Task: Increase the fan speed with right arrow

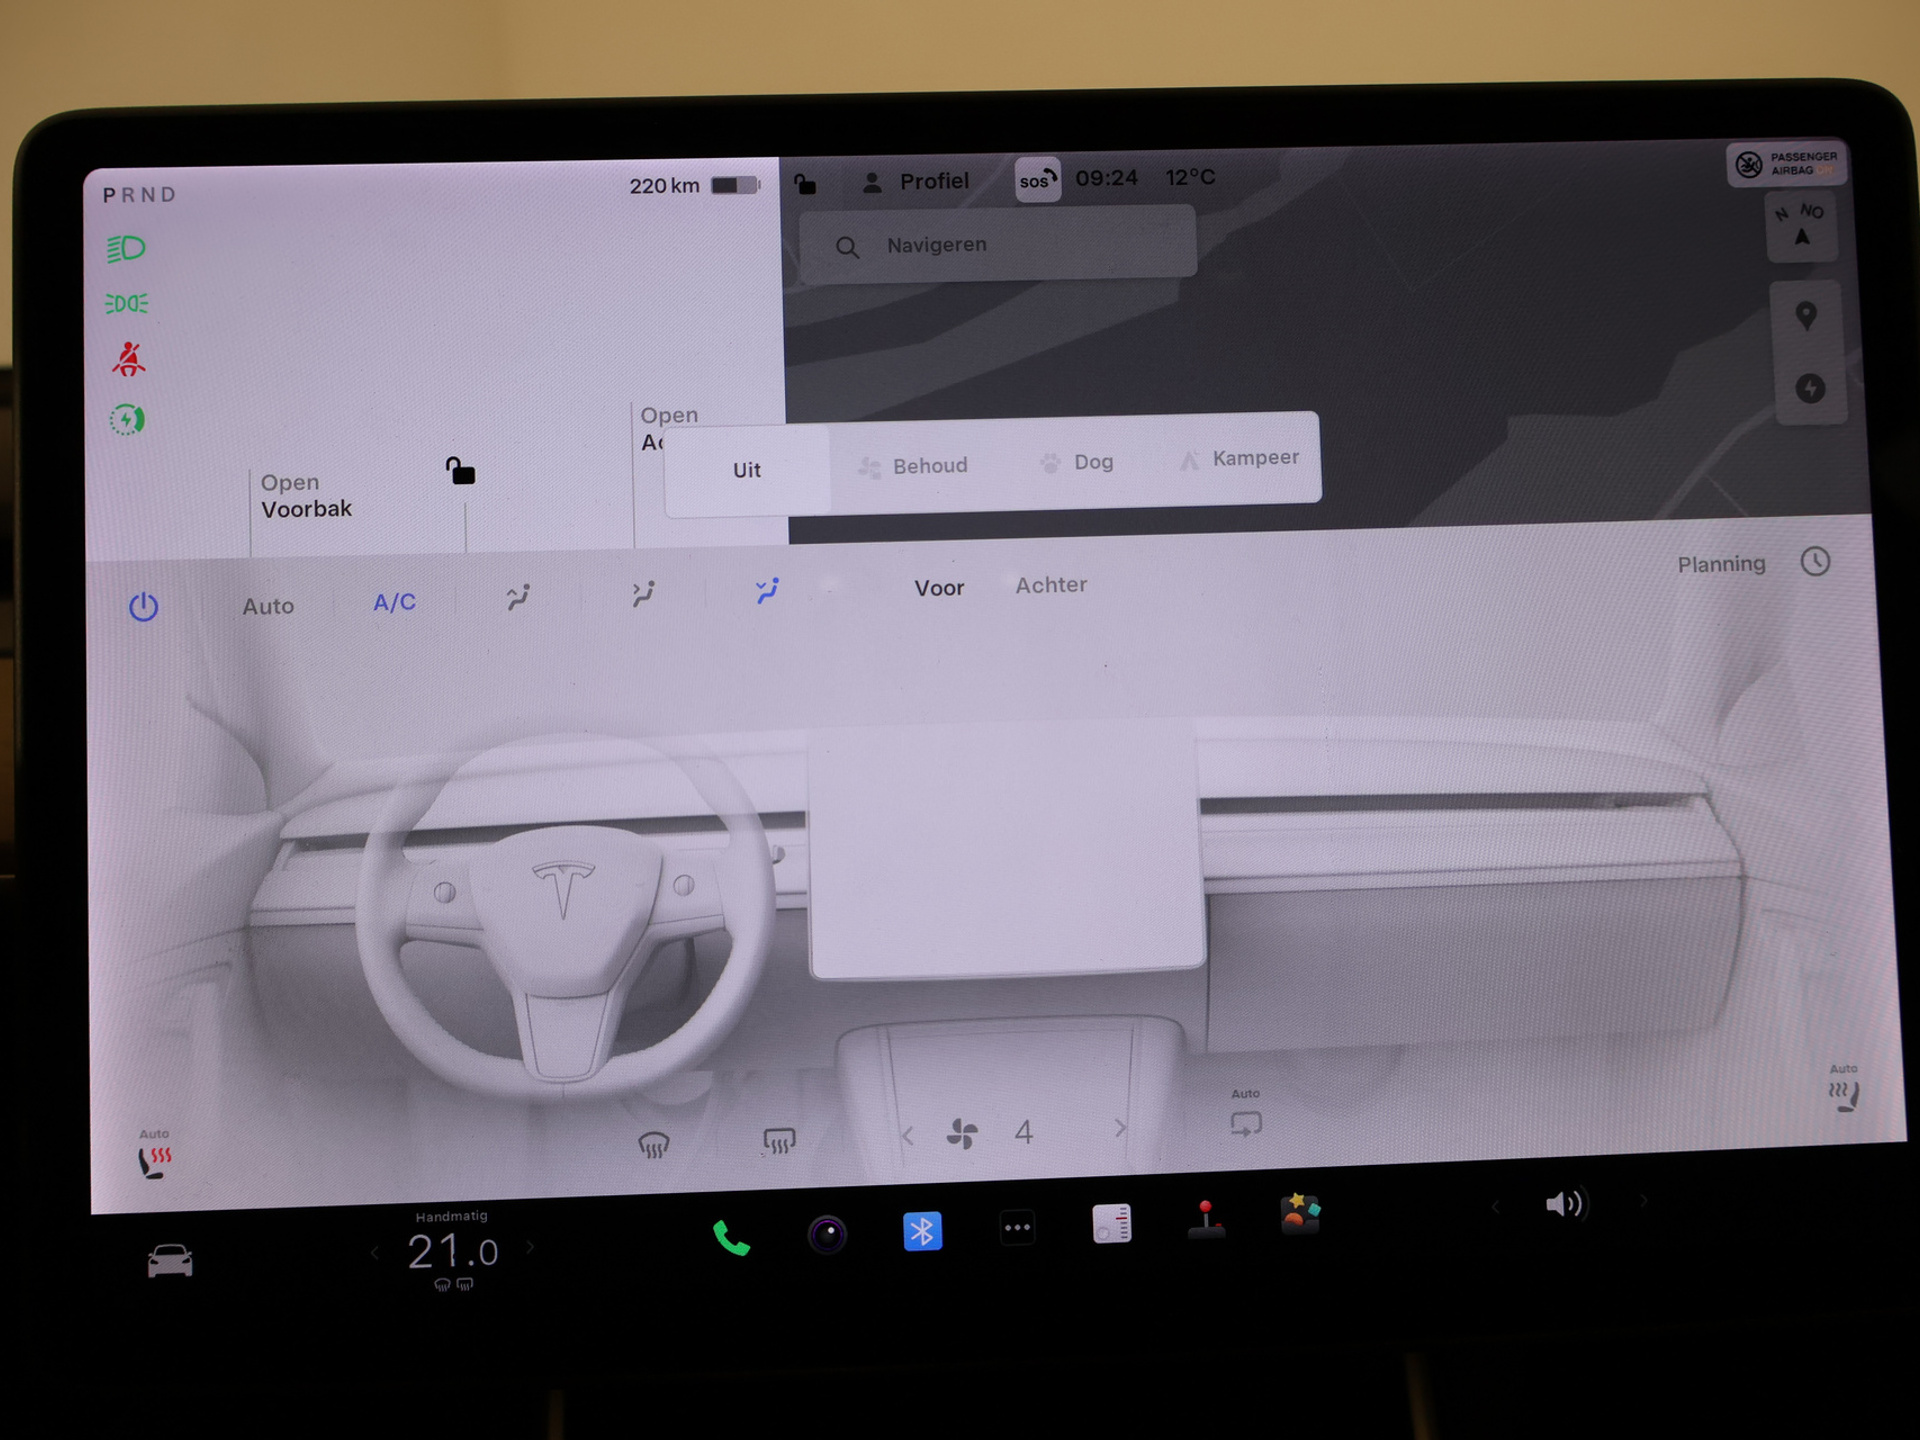Action: click(x=1120, y=1129)
